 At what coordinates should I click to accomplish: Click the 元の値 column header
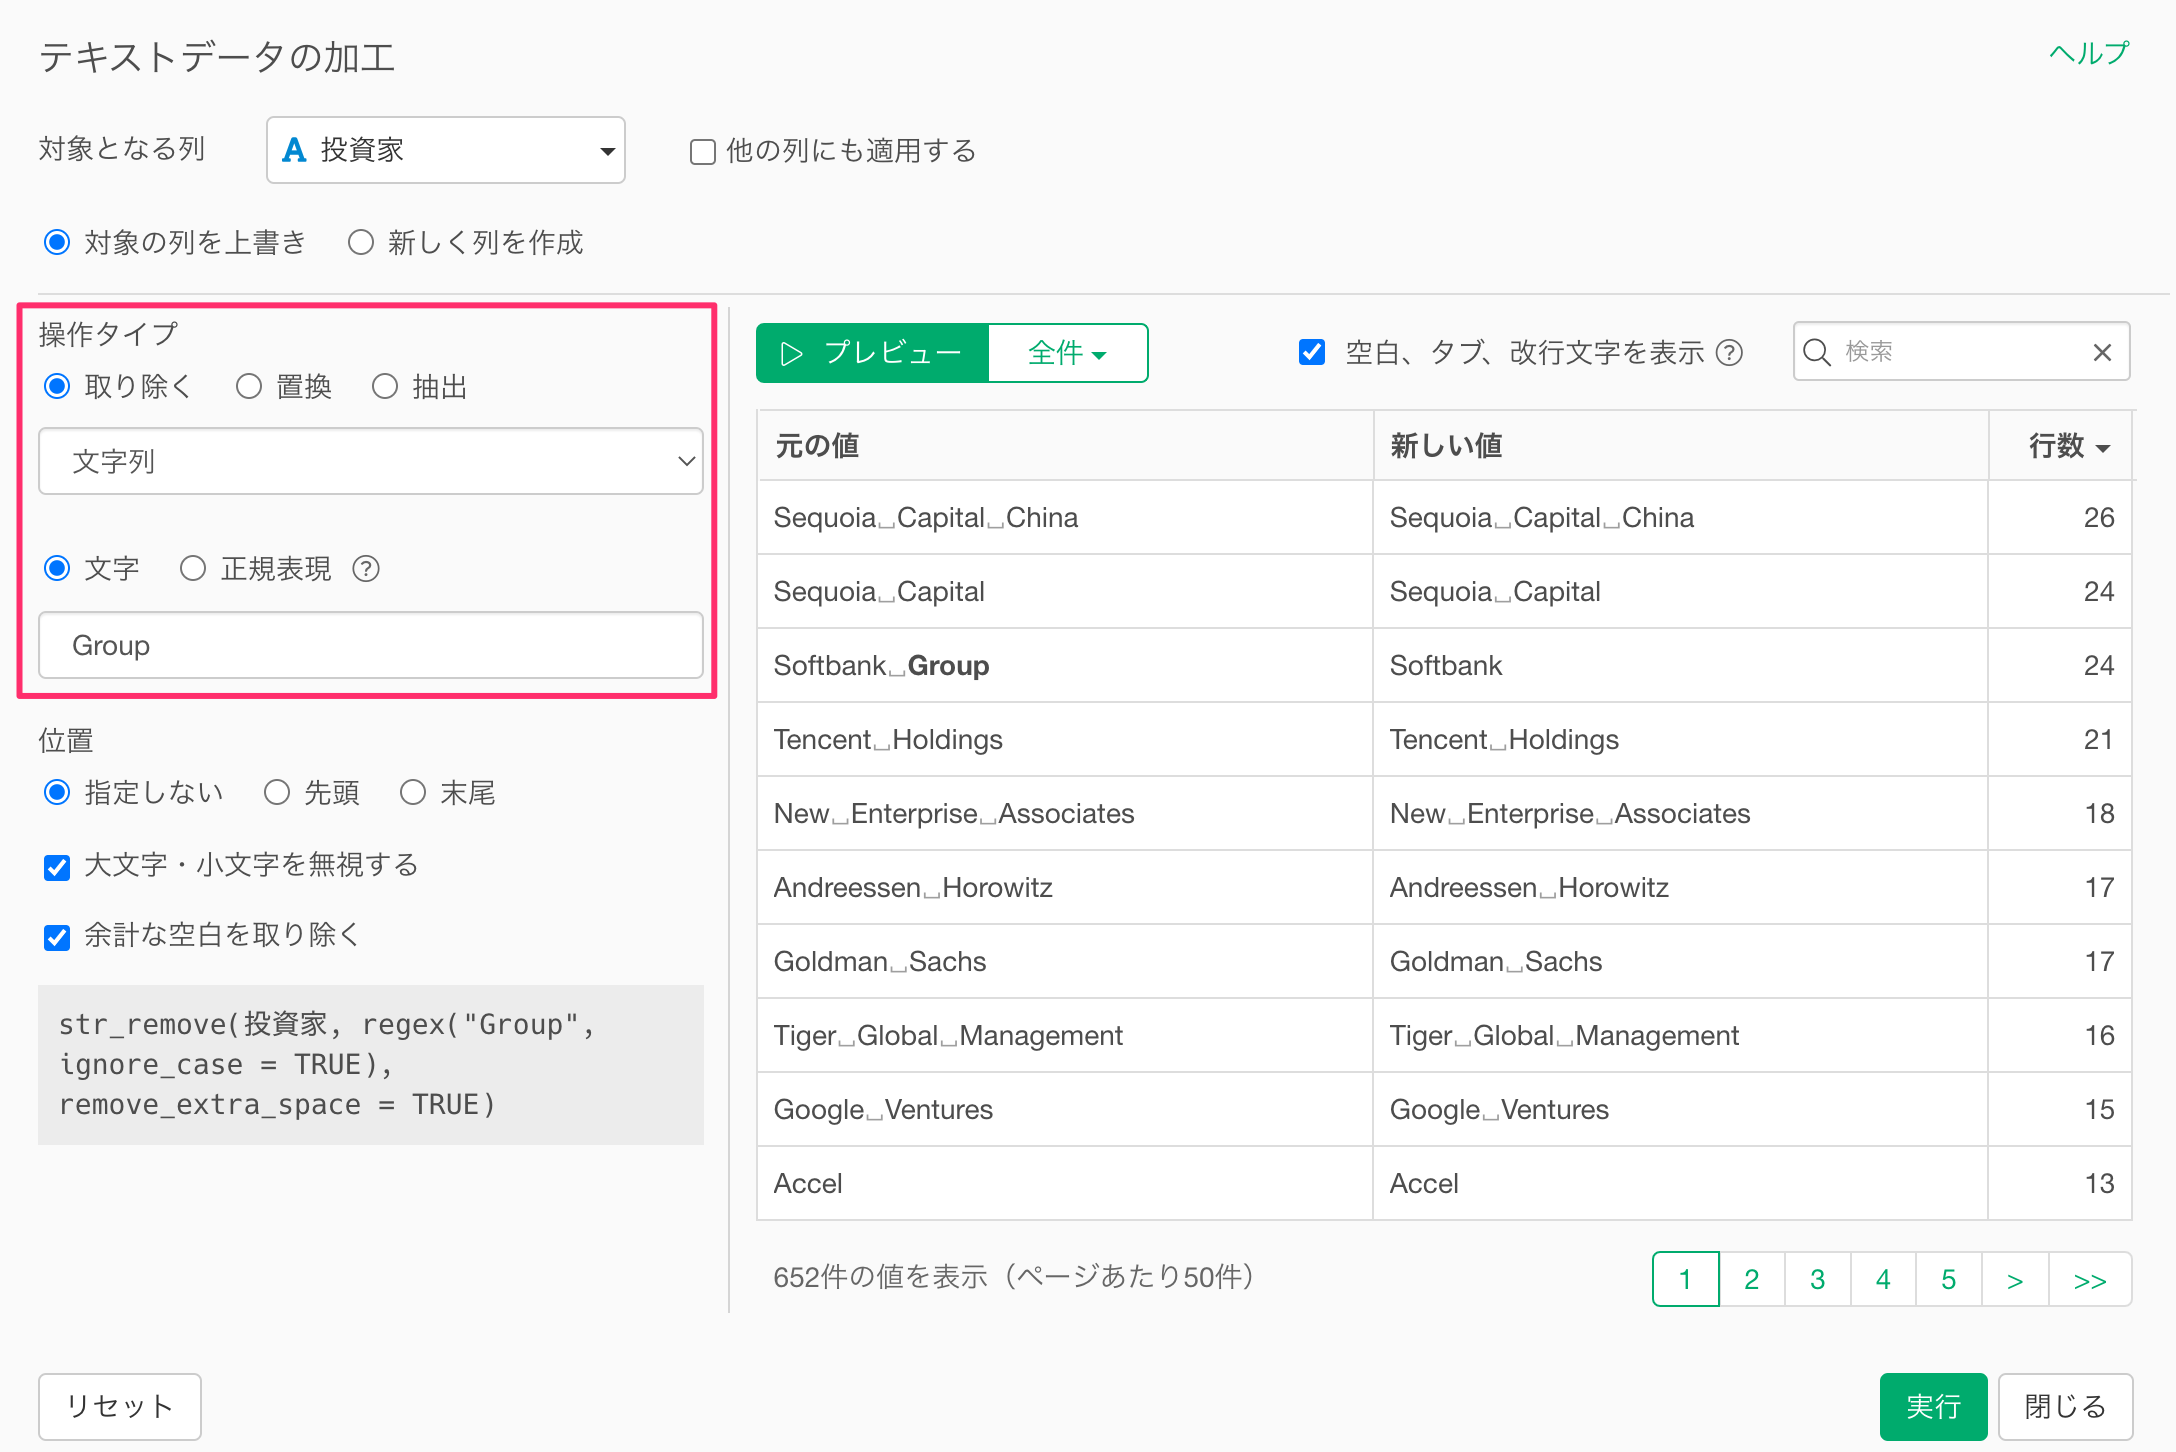(1065, 446)
